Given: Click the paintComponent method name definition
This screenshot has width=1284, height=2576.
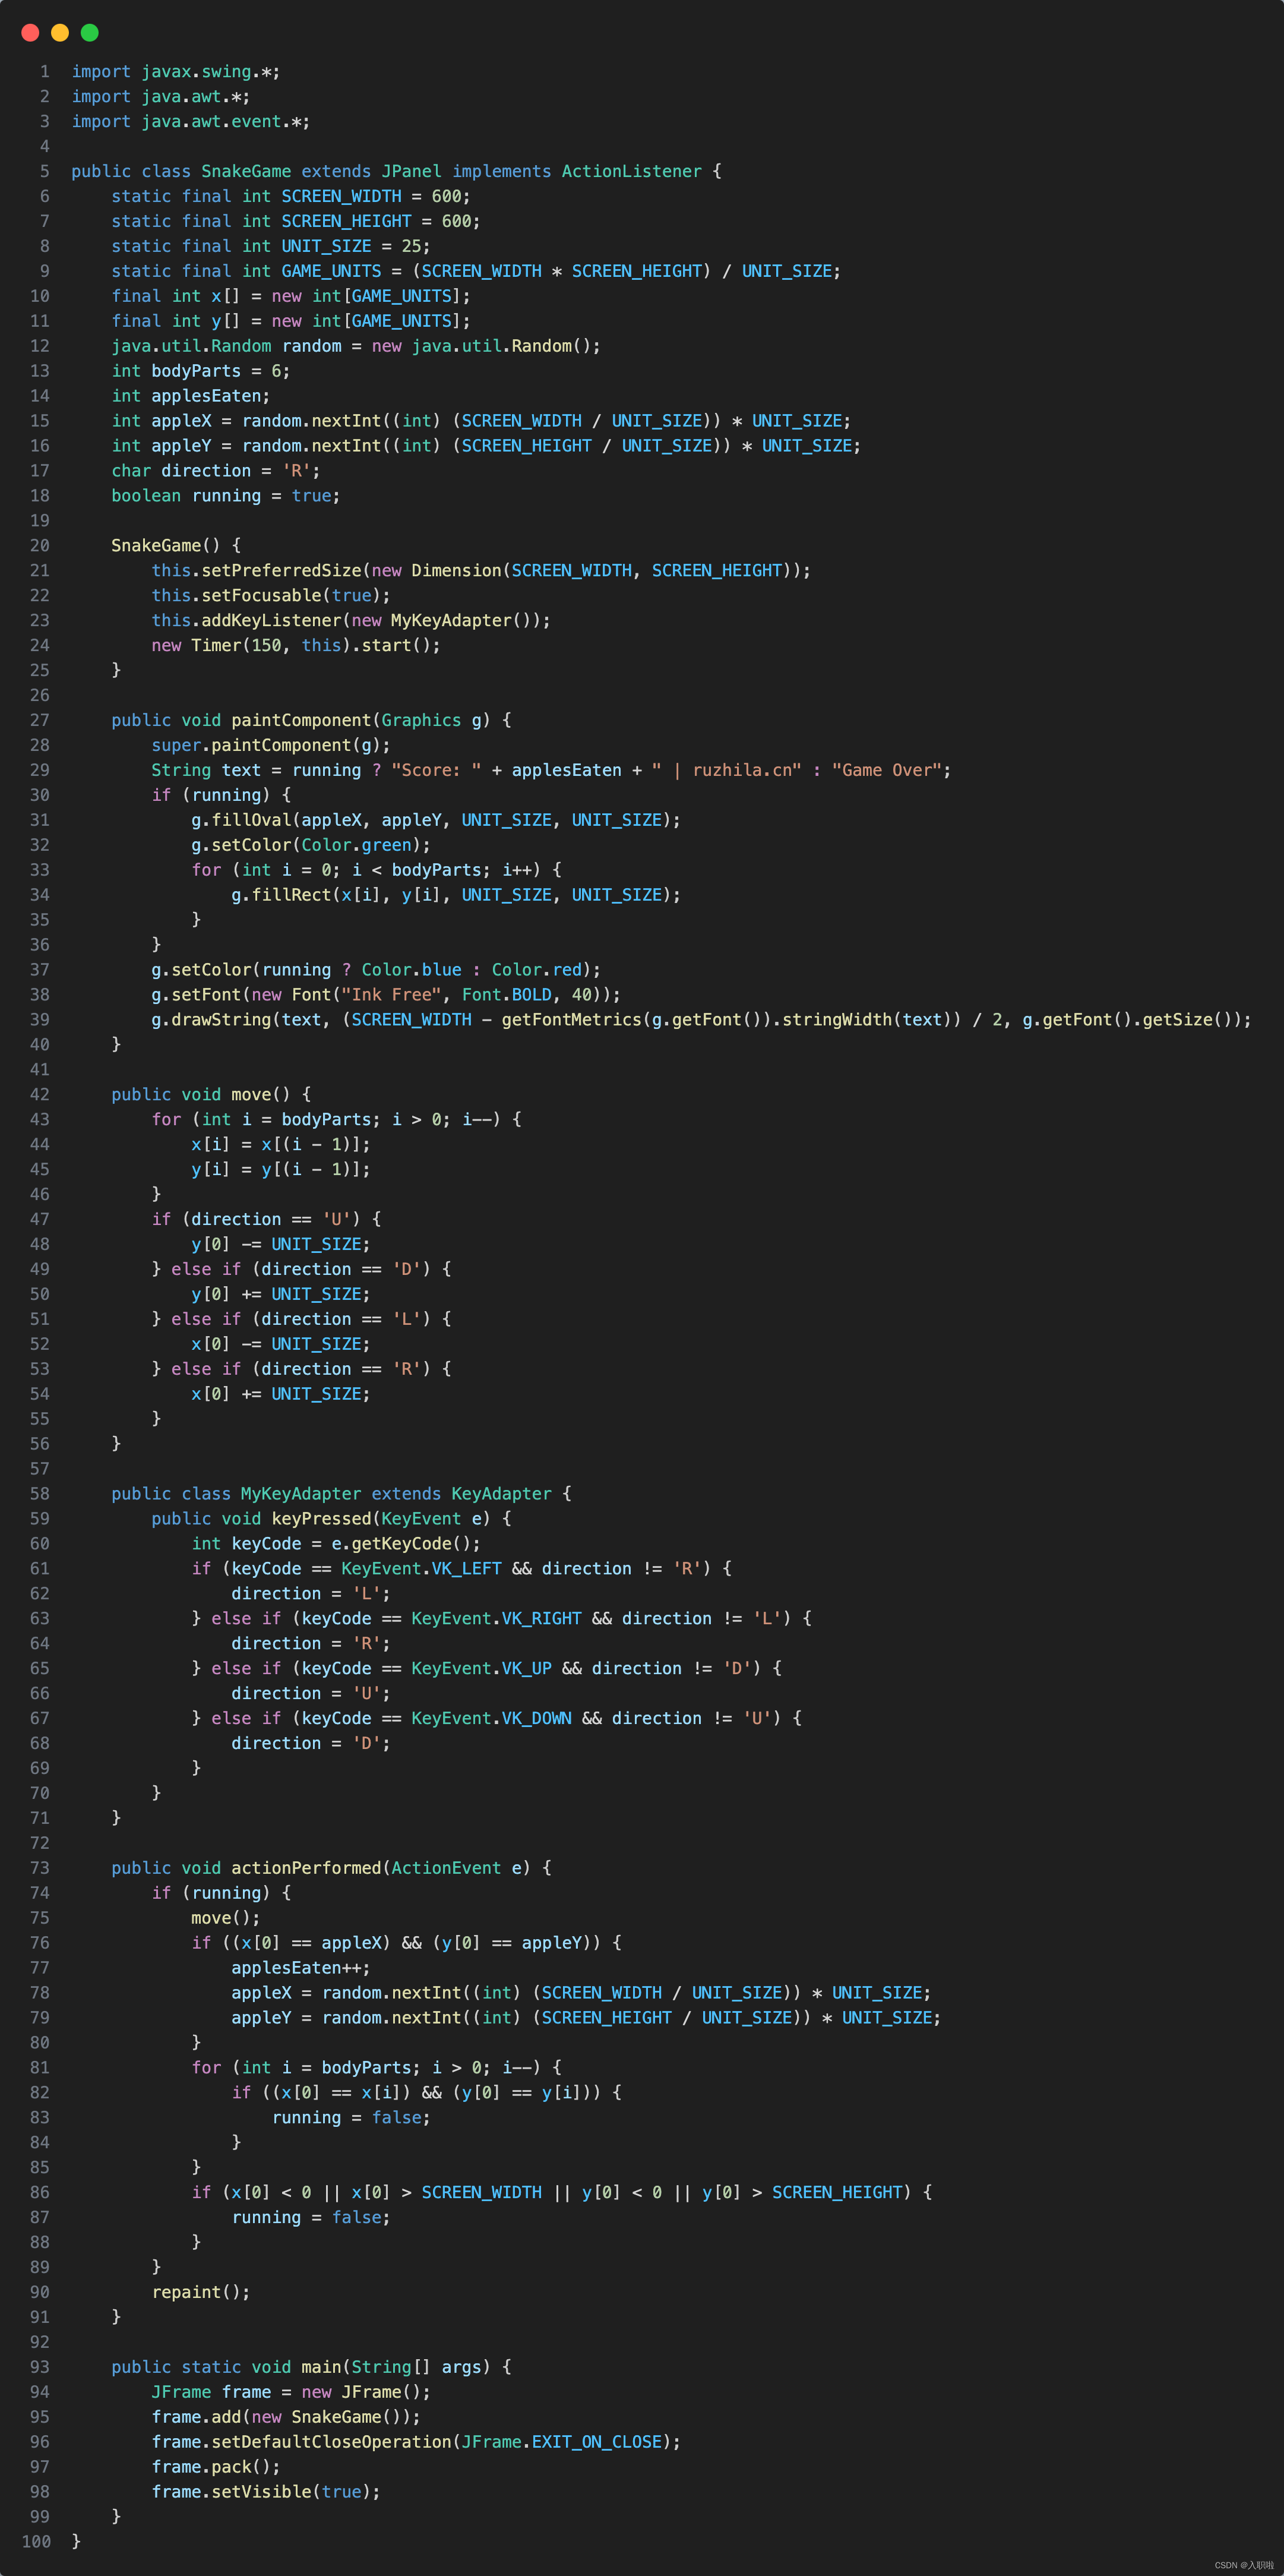Looking at the screenshot, I should click(301, 720).
